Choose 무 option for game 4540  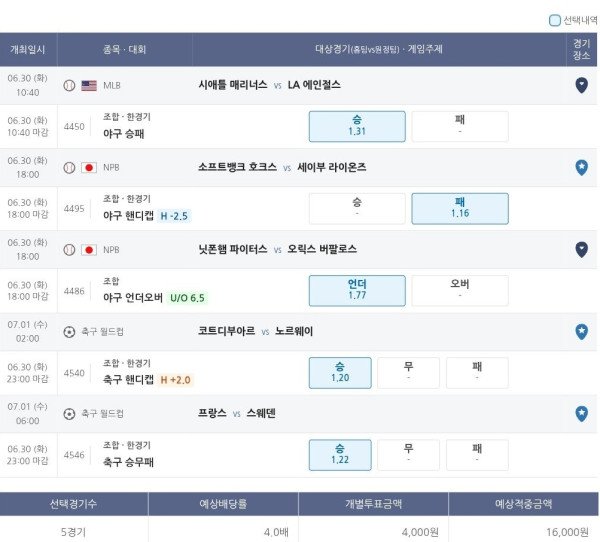(x=408, y=373)
